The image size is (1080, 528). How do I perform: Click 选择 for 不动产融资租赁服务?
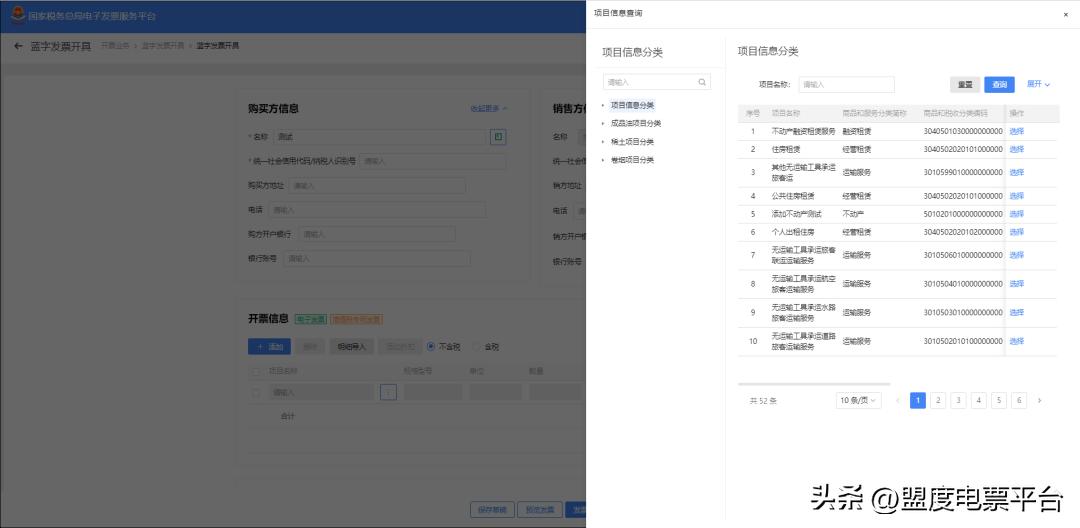click(1017, 131)
